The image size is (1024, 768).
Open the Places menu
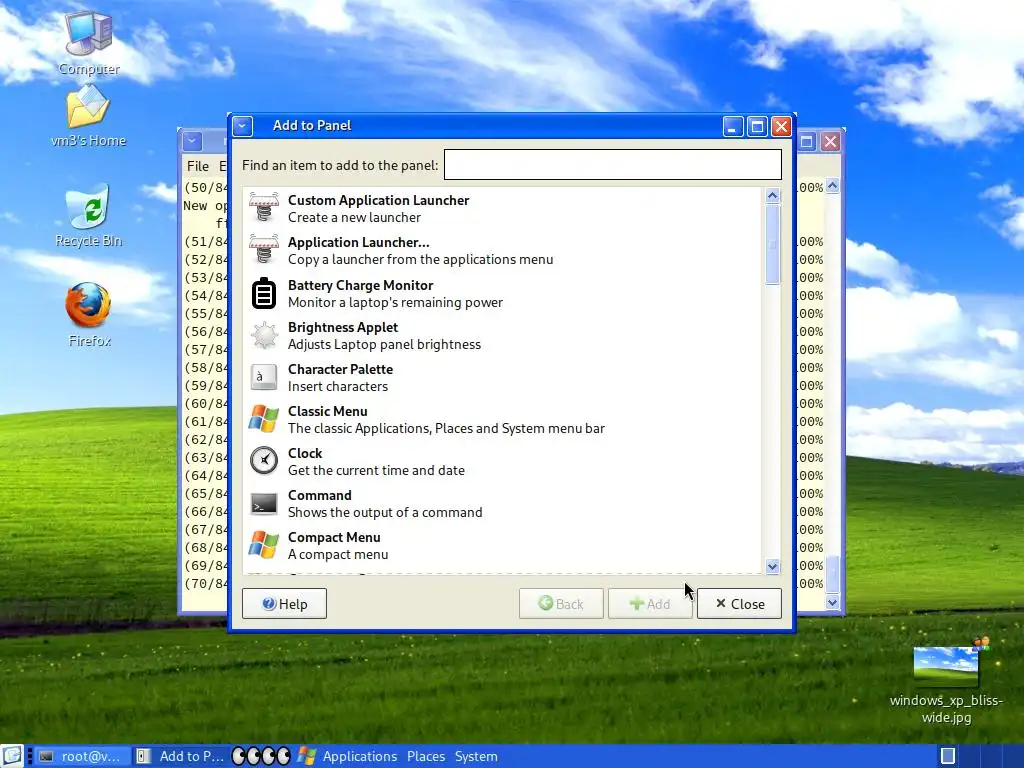click(426, 756)
